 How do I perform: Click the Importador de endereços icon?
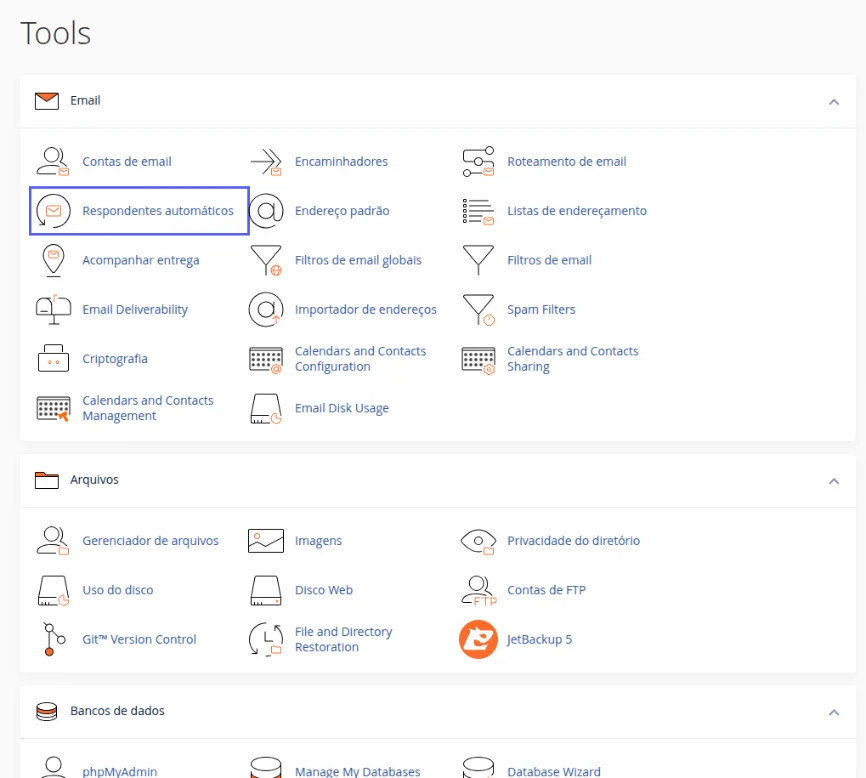266,309
